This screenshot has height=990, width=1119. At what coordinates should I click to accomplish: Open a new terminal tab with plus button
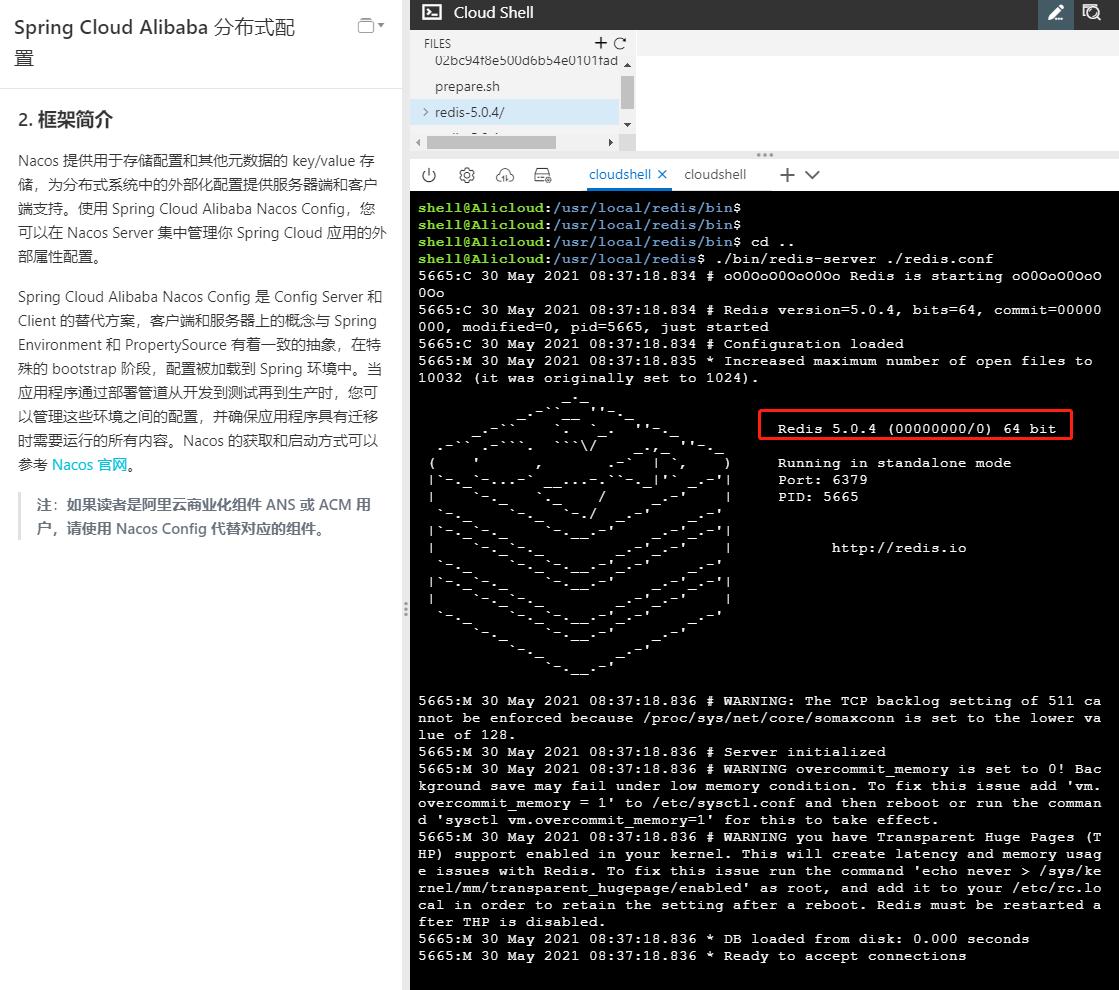[787, 175]
